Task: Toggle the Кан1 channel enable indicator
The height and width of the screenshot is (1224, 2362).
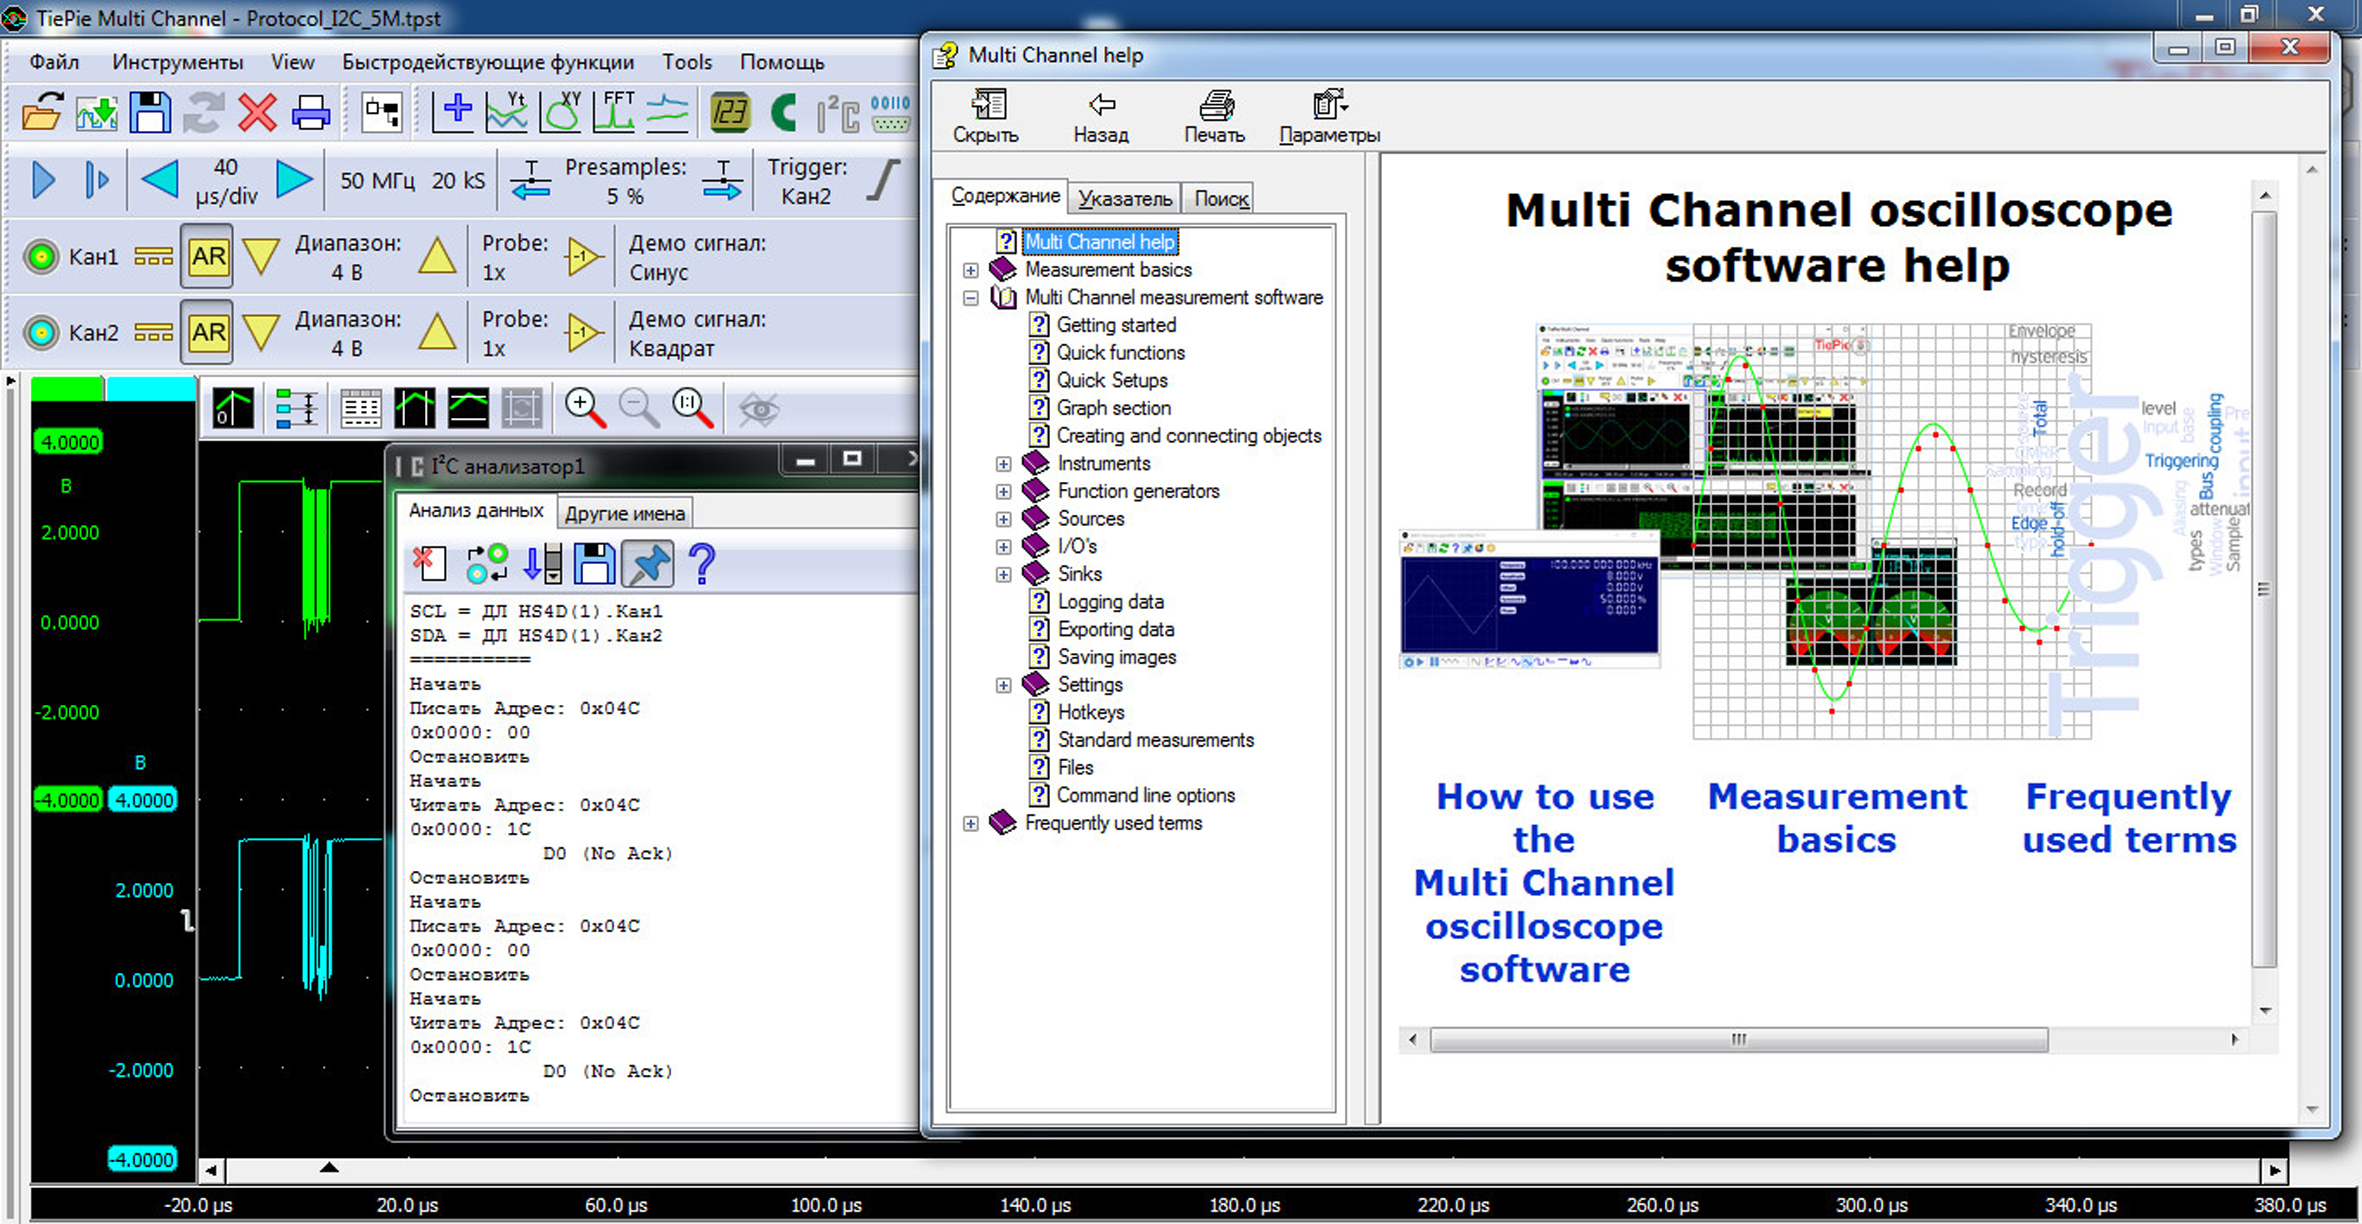Action: [41, 257]
